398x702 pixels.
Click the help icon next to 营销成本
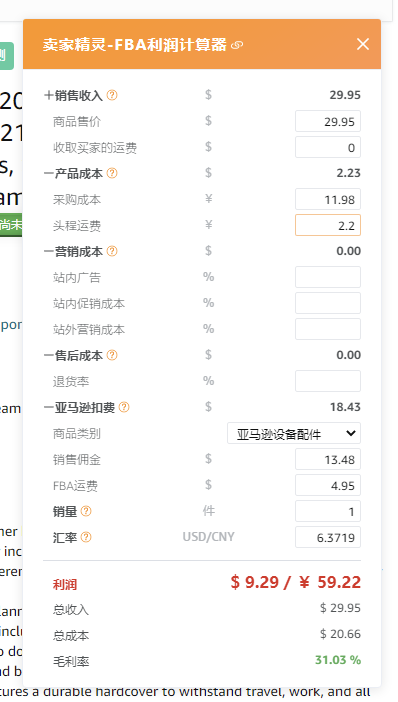tap(112, 251)
